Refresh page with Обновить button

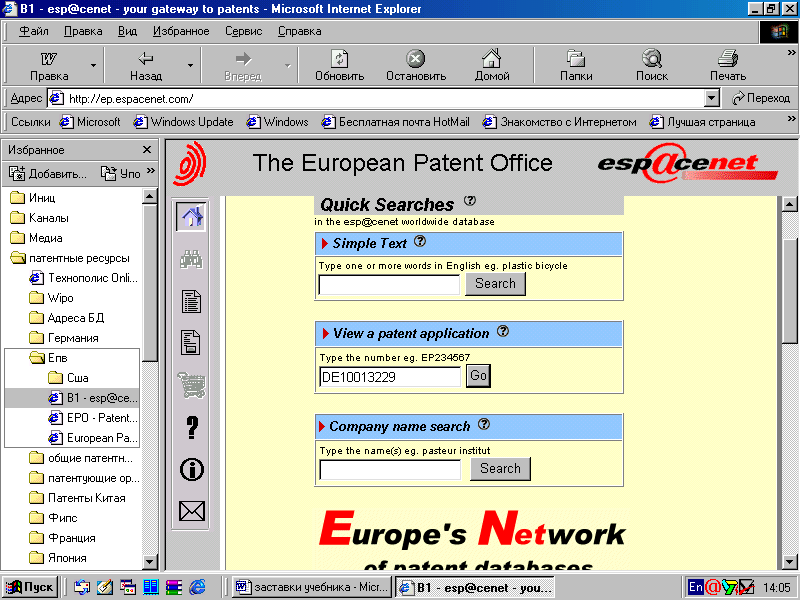pos(339,65)
